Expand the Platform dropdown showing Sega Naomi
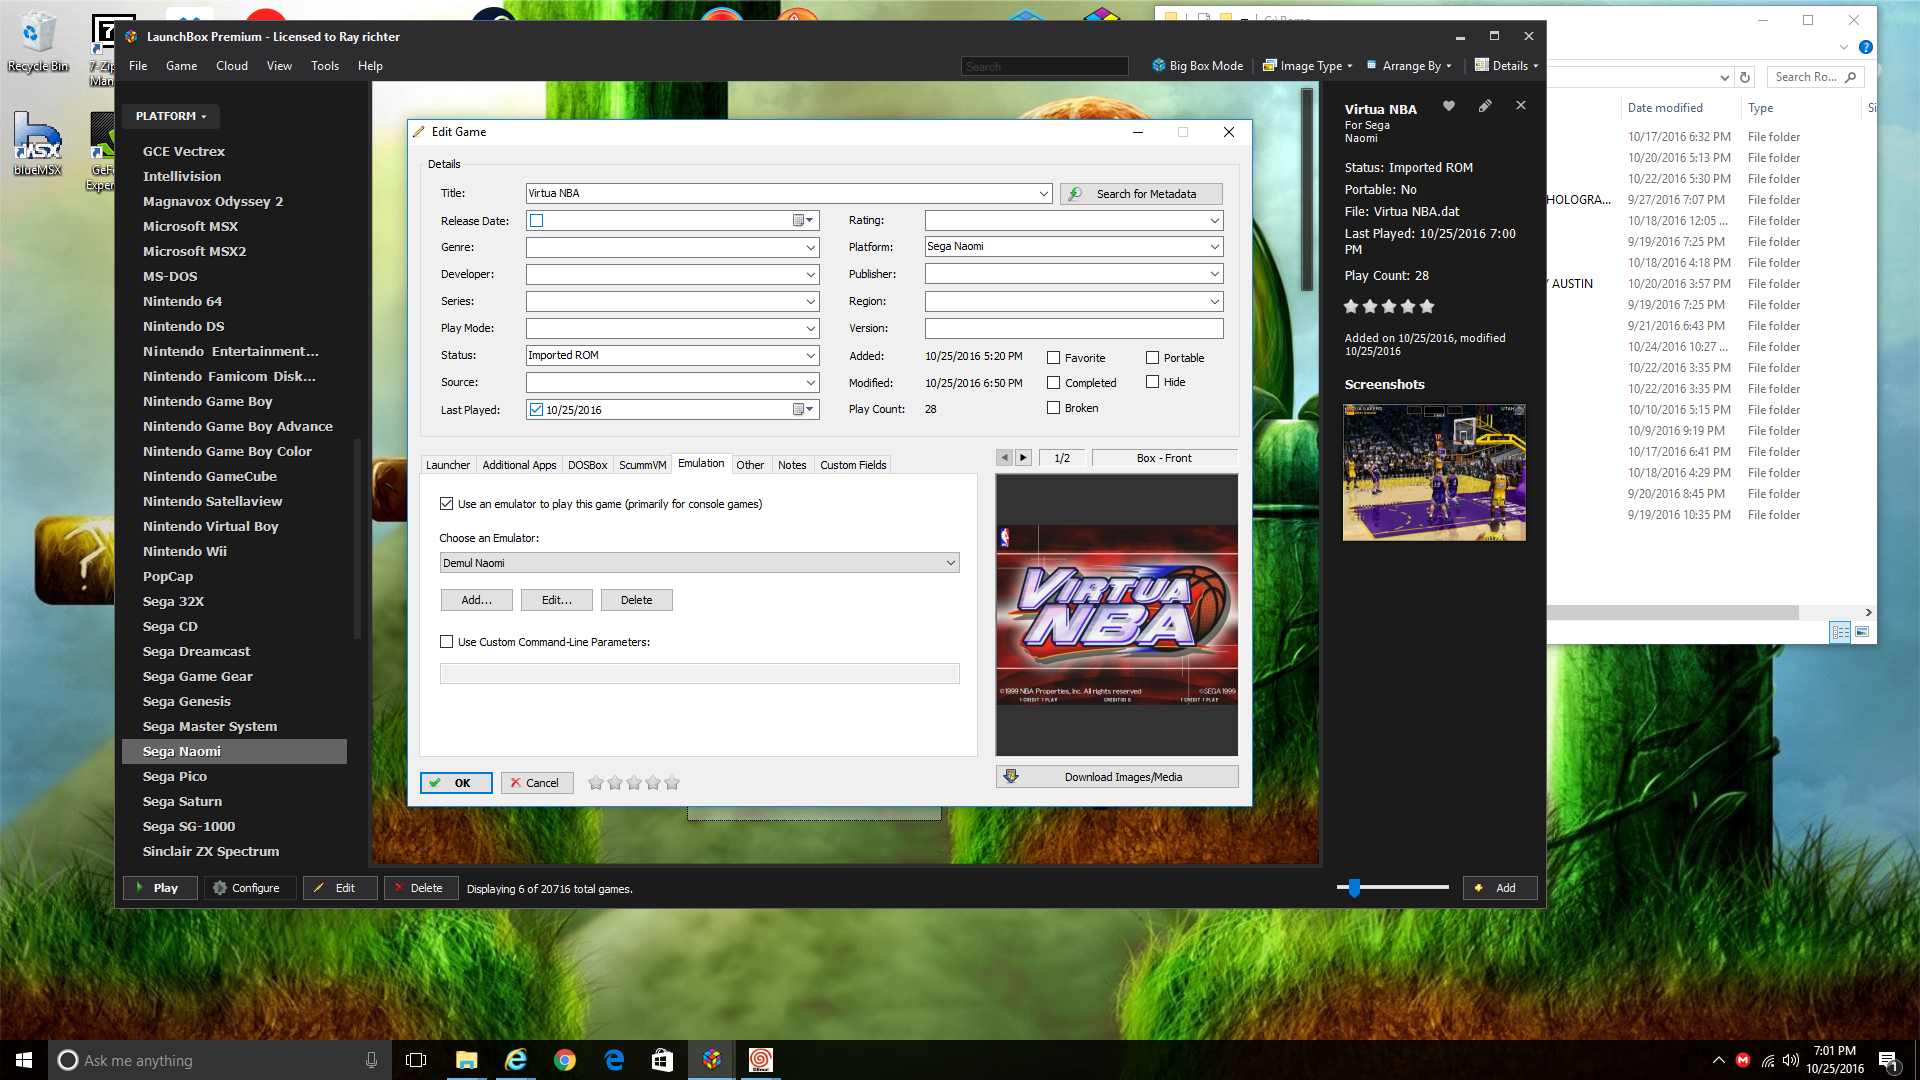 click(1214, 247)
